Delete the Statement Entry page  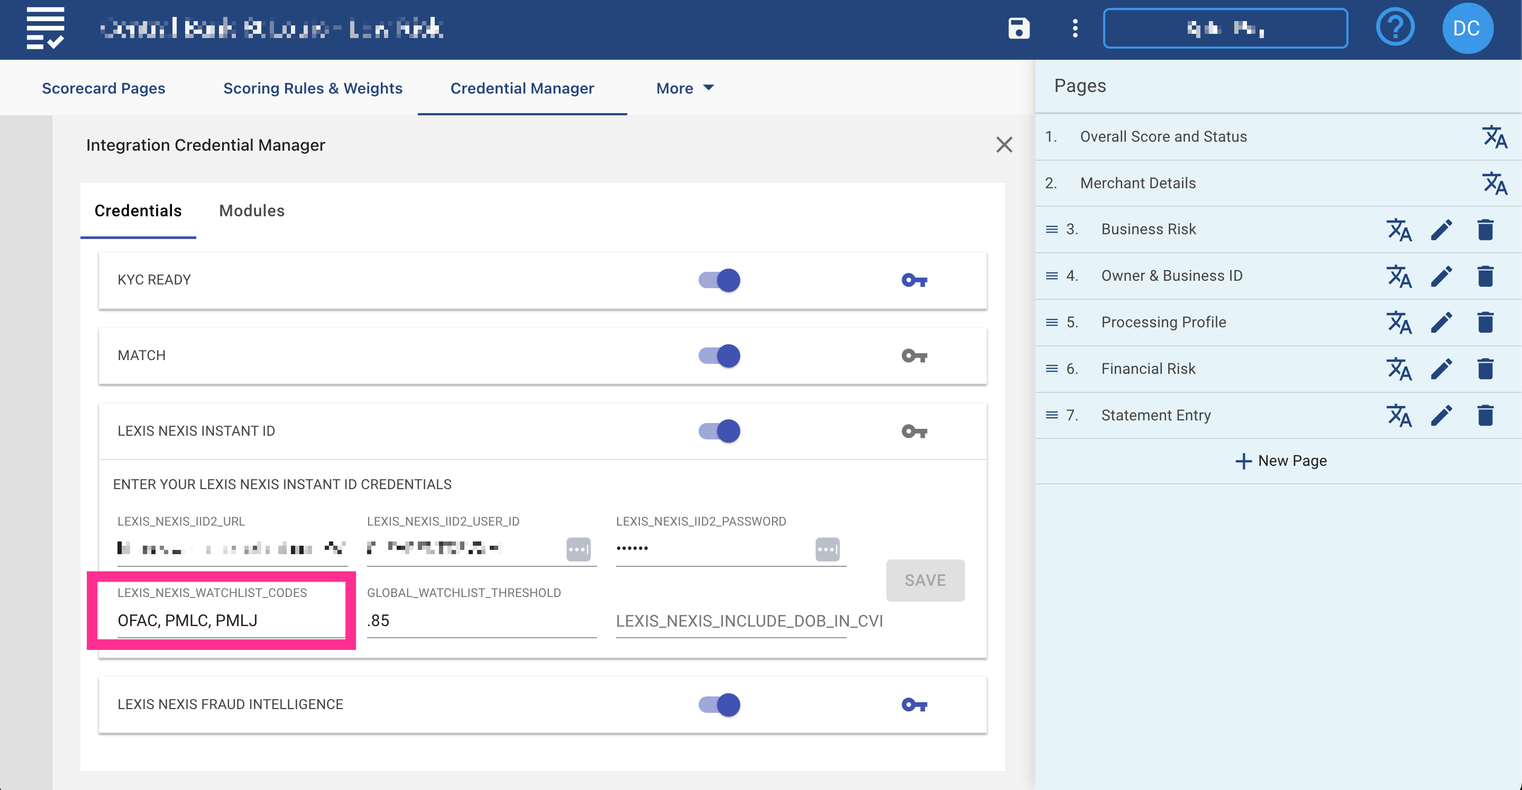click(1485, 415)
